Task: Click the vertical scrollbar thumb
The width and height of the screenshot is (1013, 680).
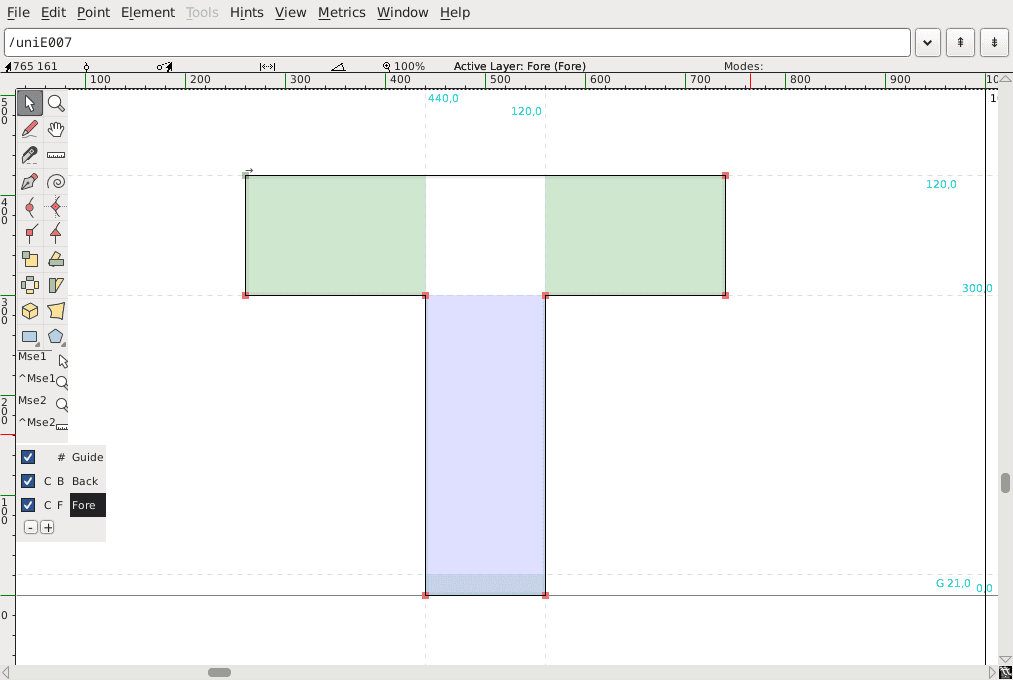Action: click(x=1005, y=483)
